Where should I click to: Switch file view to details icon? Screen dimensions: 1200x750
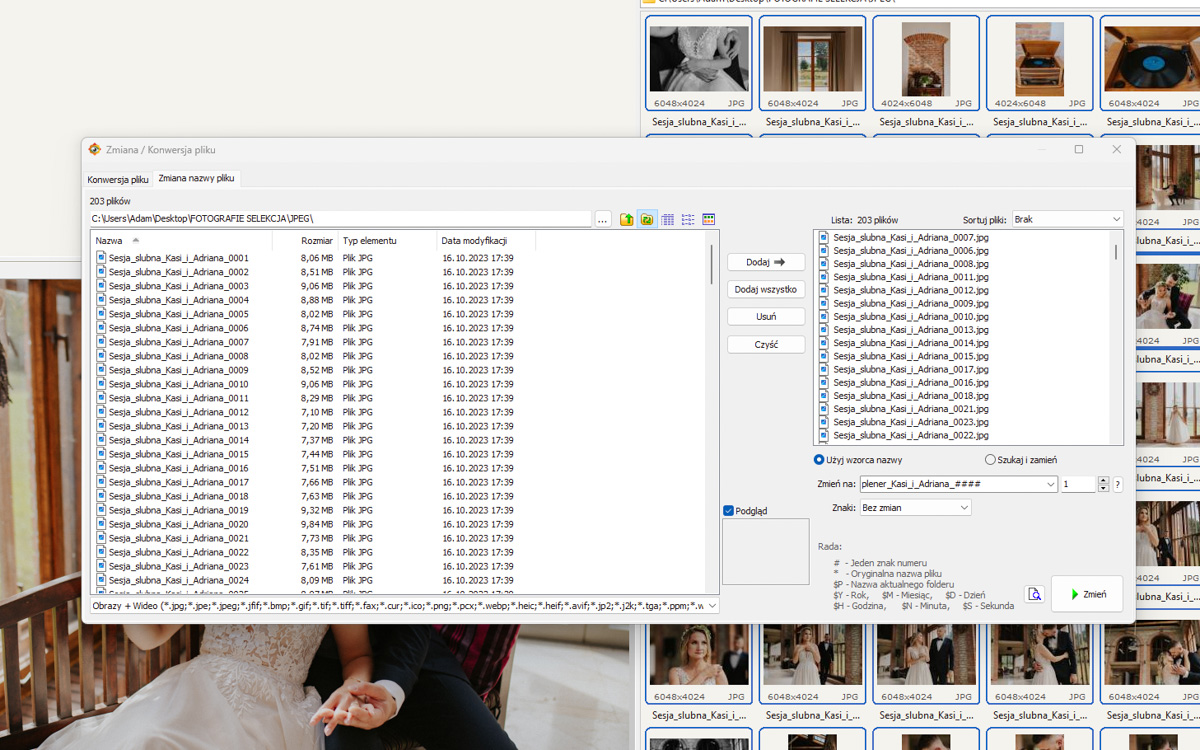coord(668,220)
